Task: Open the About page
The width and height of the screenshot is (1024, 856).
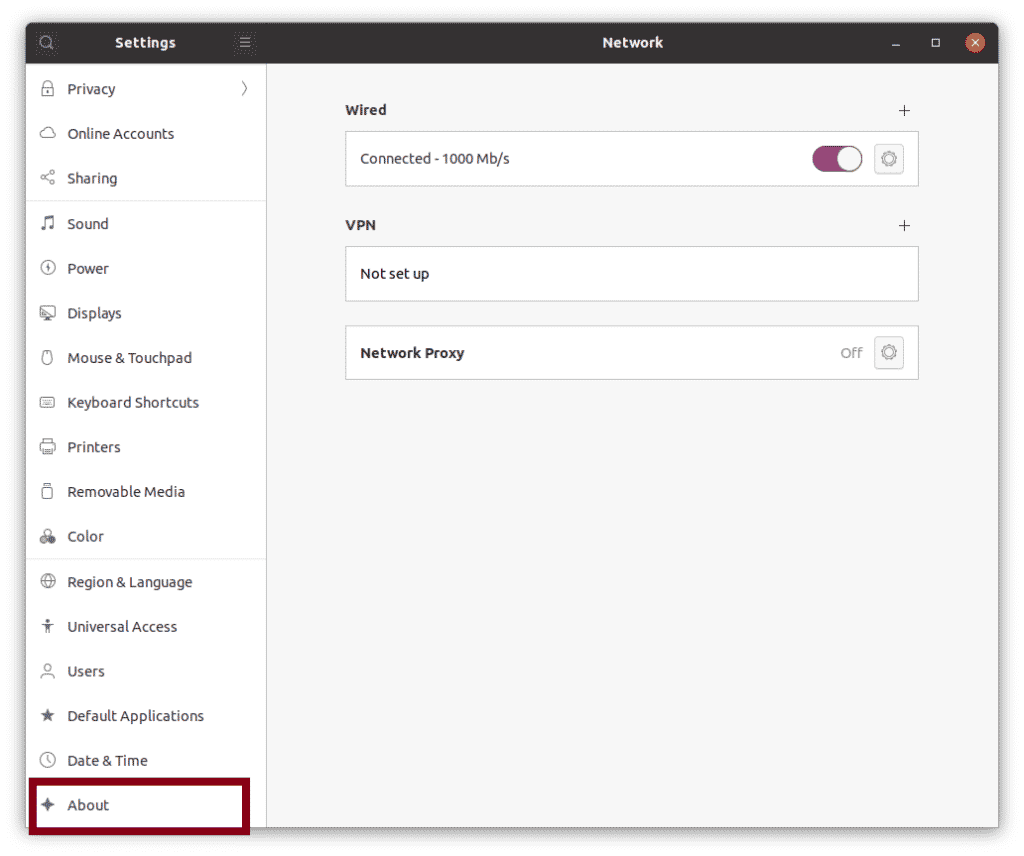Action: (88, 805)
